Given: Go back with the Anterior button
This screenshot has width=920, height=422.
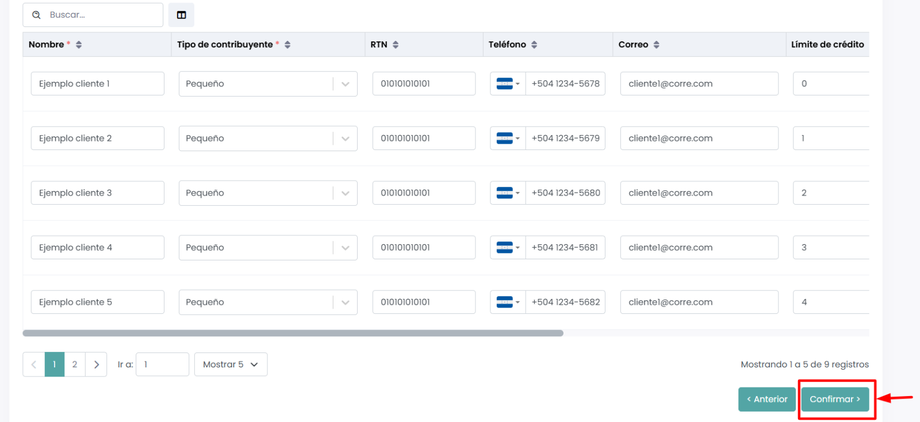Looking at the screenshot, I should coord(767,399).
